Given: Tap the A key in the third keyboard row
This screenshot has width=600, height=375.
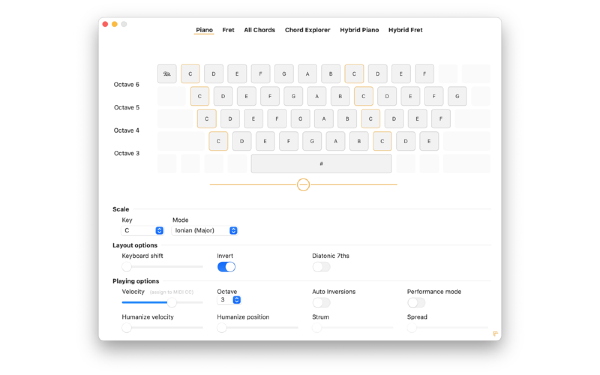Looking at the screenshot, I should tap(324, 119).
